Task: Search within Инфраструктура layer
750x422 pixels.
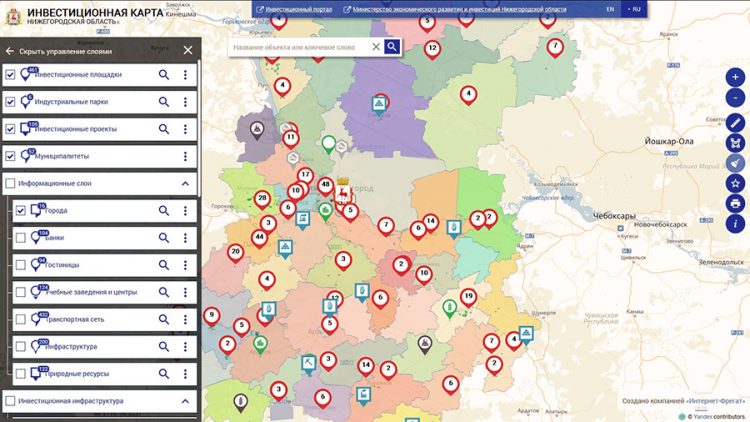Action: [x=164, y=346]
